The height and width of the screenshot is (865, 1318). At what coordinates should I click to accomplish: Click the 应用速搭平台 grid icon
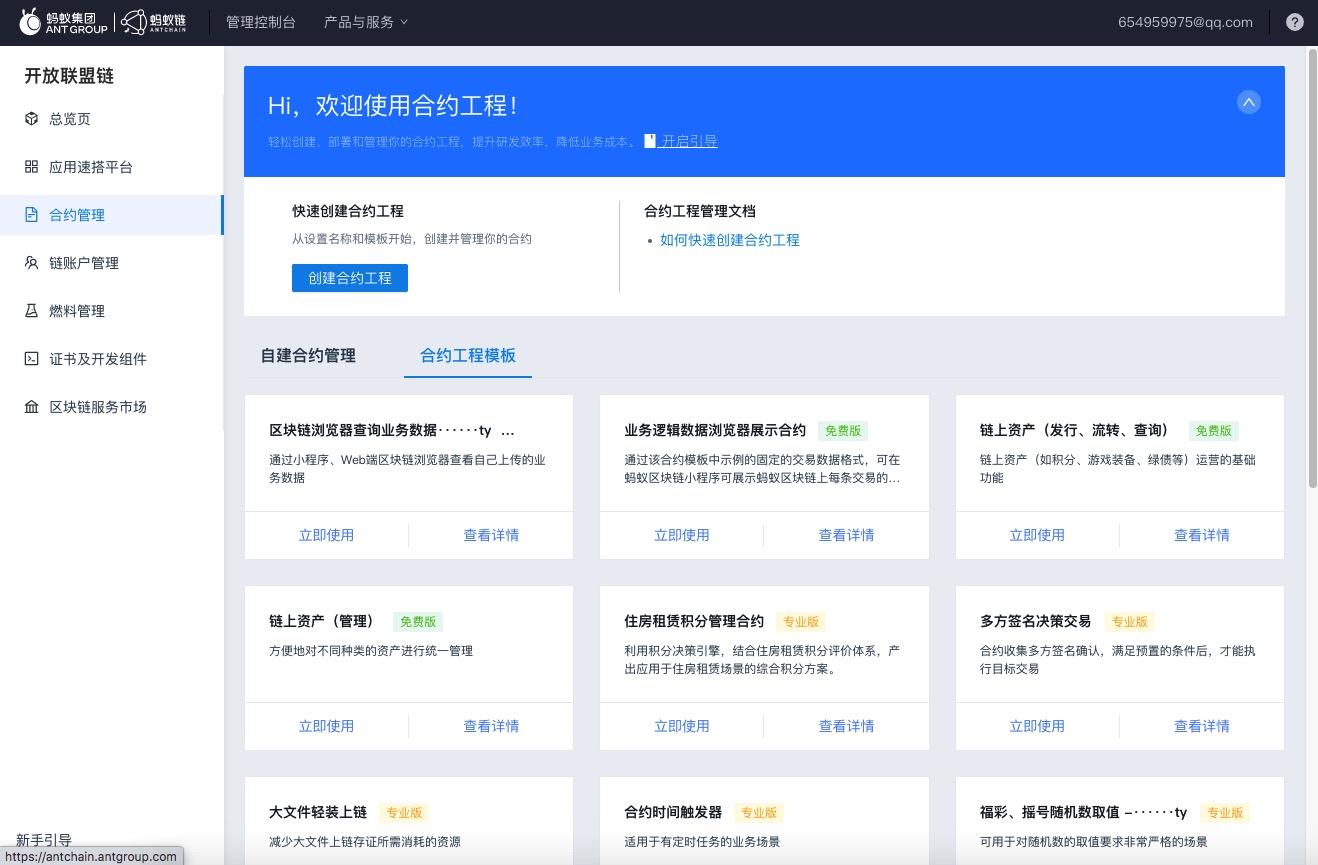coord(31,167)
